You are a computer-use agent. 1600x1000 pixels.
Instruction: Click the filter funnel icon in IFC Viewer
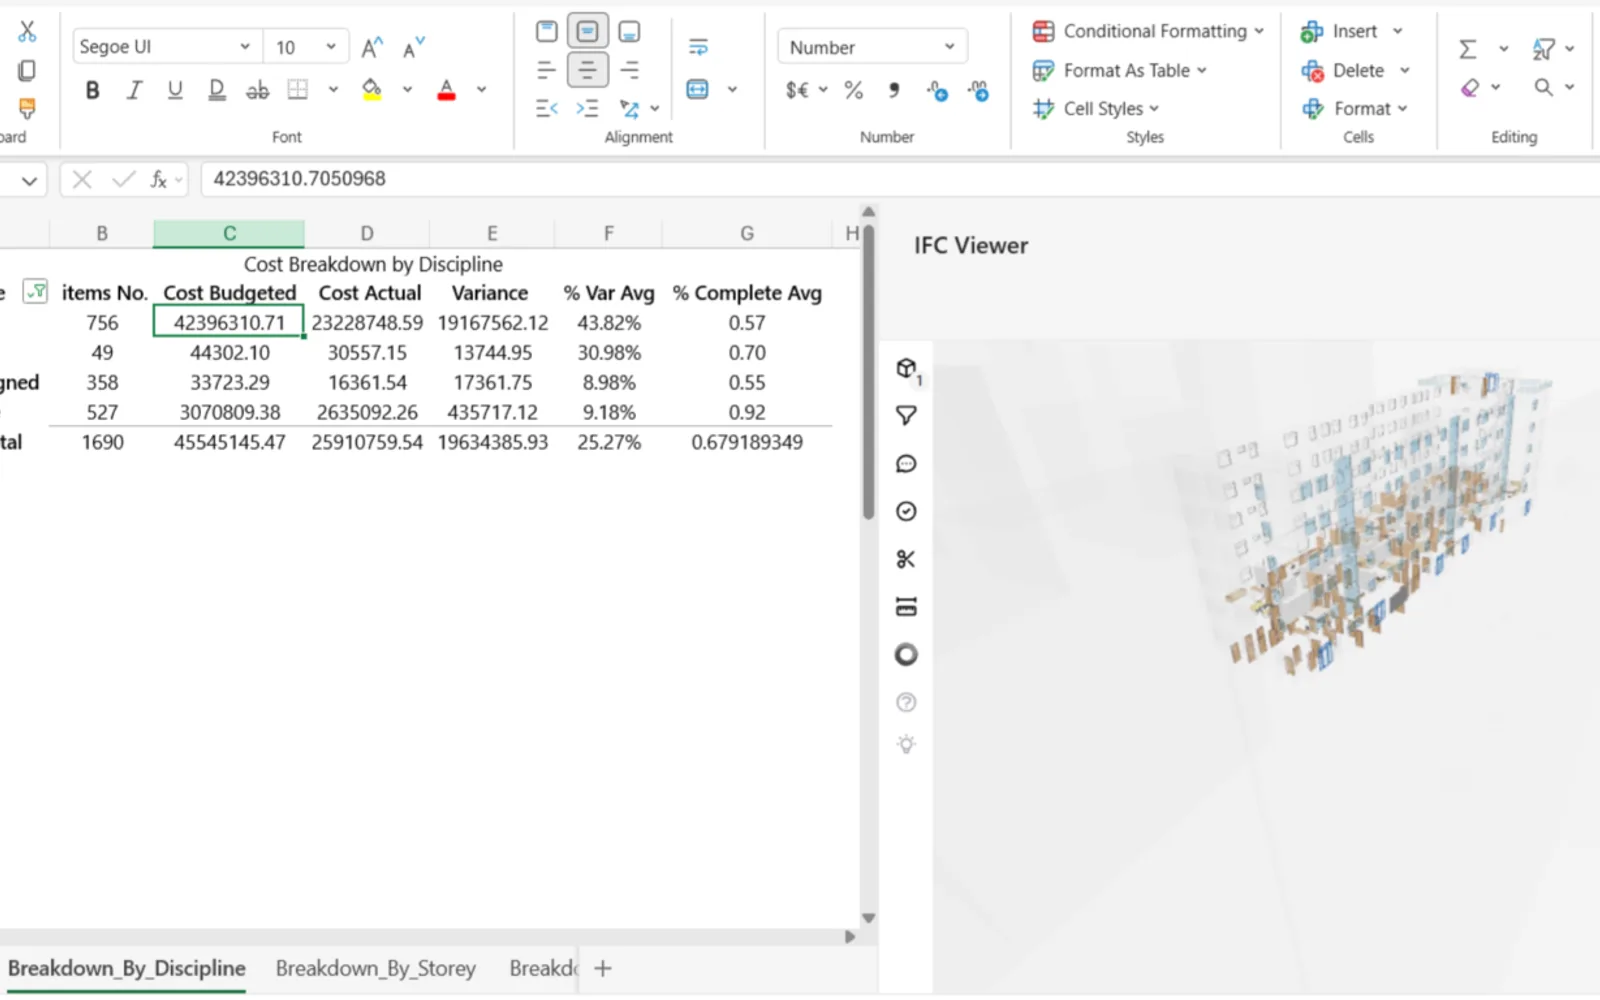[906, 415]
